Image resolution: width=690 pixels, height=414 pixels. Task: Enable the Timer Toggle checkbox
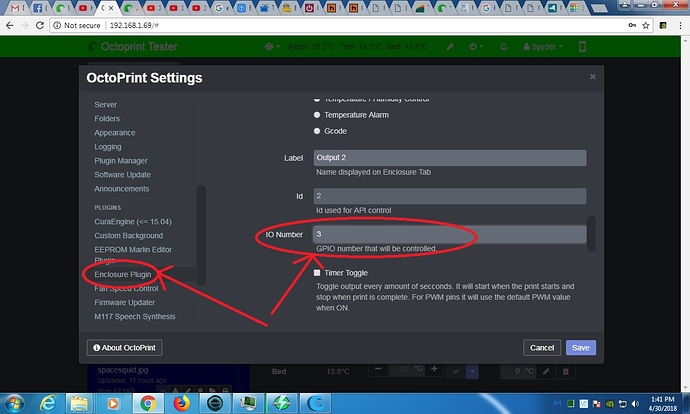(x=317, y=273)
